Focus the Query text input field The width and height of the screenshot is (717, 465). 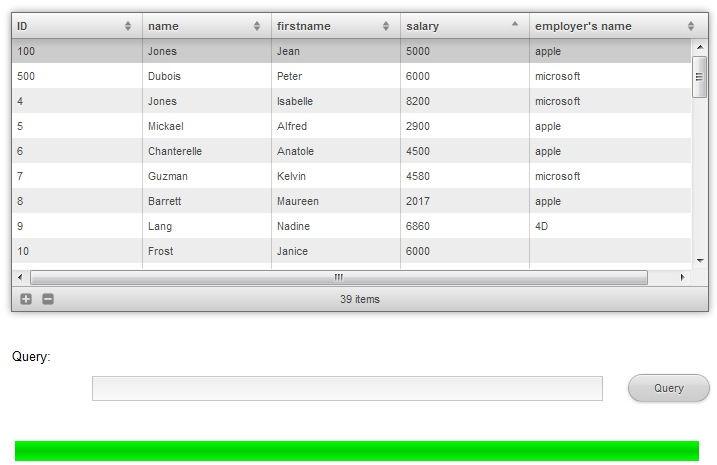pos(347,388)
